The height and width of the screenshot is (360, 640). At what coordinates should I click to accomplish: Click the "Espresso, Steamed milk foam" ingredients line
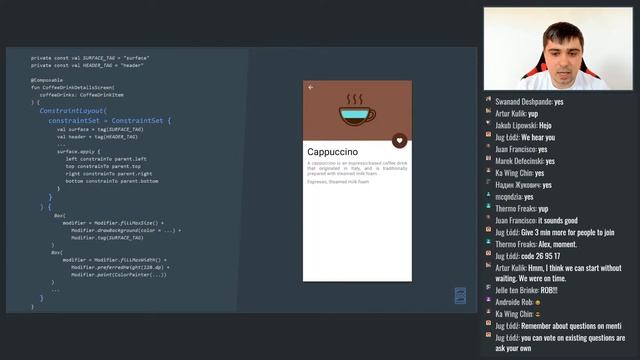pyautogui.click(x=338, y=182)
